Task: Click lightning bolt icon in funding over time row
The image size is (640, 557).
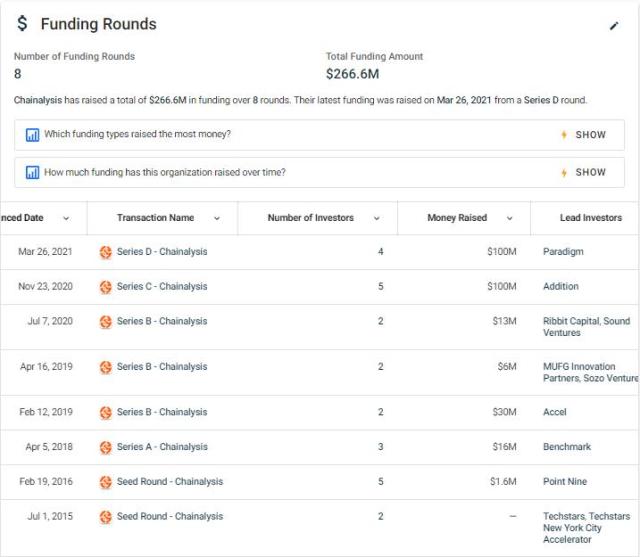Action: coord(564,173)
